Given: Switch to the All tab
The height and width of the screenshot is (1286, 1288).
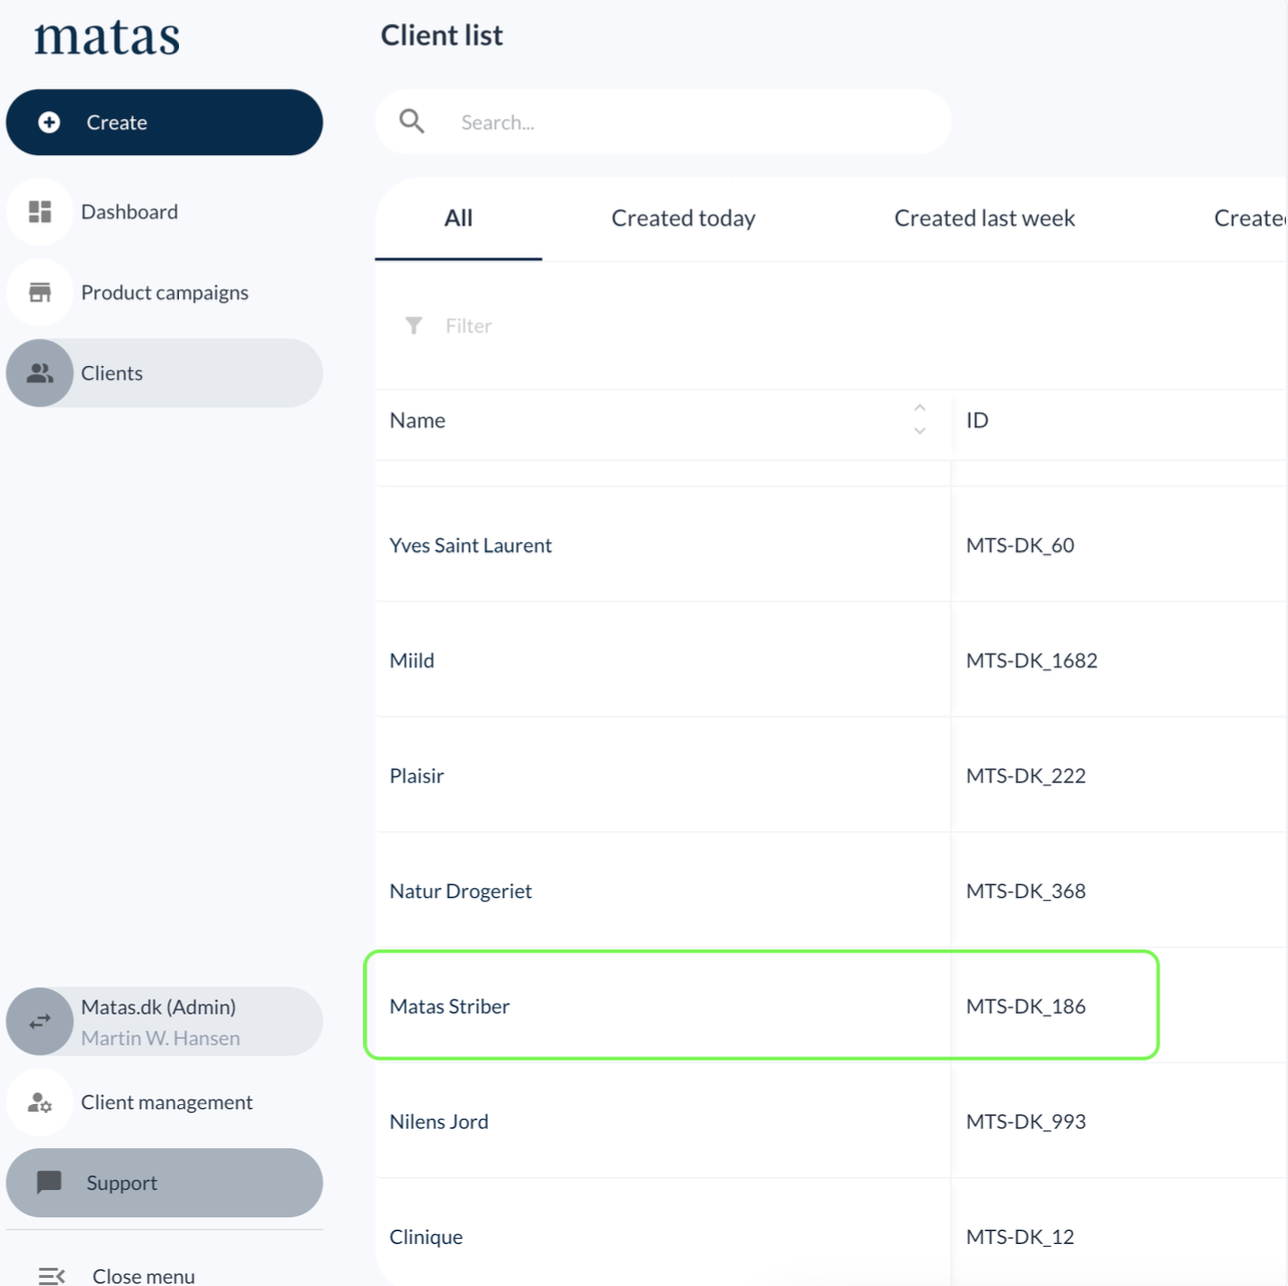Looking at the screenshot, I should tap(458, 218).
